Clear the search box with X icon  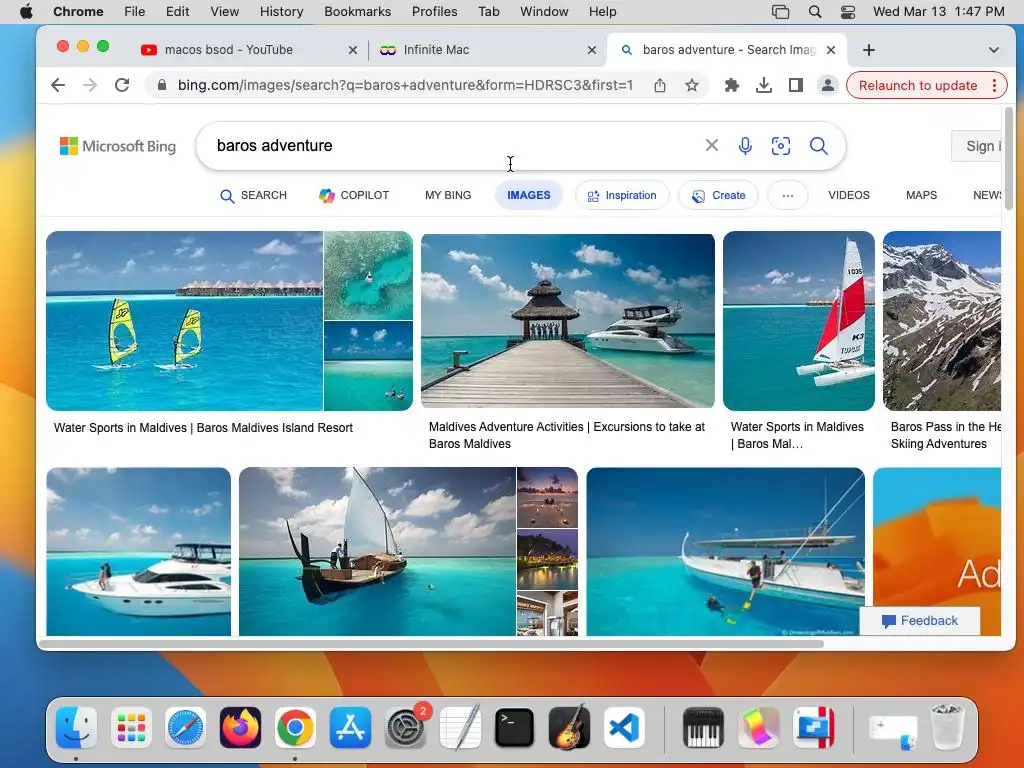(x=712, y=145)
